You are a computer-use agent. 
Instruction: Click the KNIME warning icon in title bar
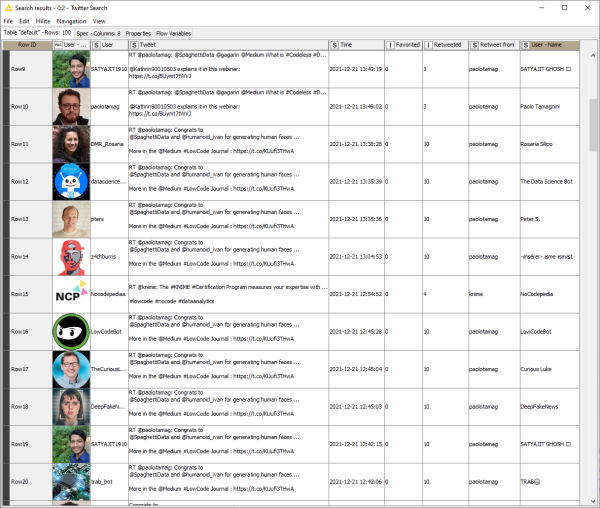8,8
